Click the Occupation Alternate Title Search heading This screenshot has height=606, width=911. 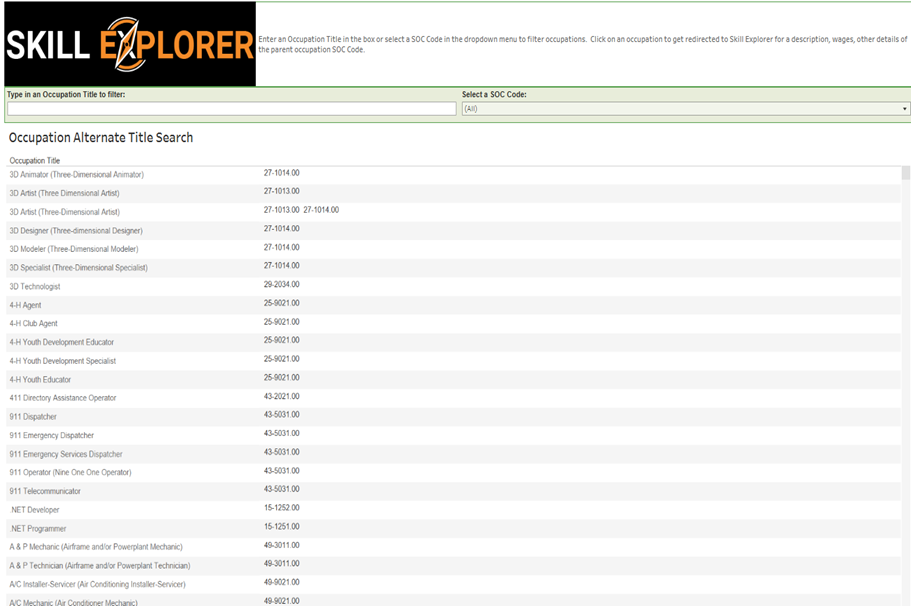tap(101, 138)
